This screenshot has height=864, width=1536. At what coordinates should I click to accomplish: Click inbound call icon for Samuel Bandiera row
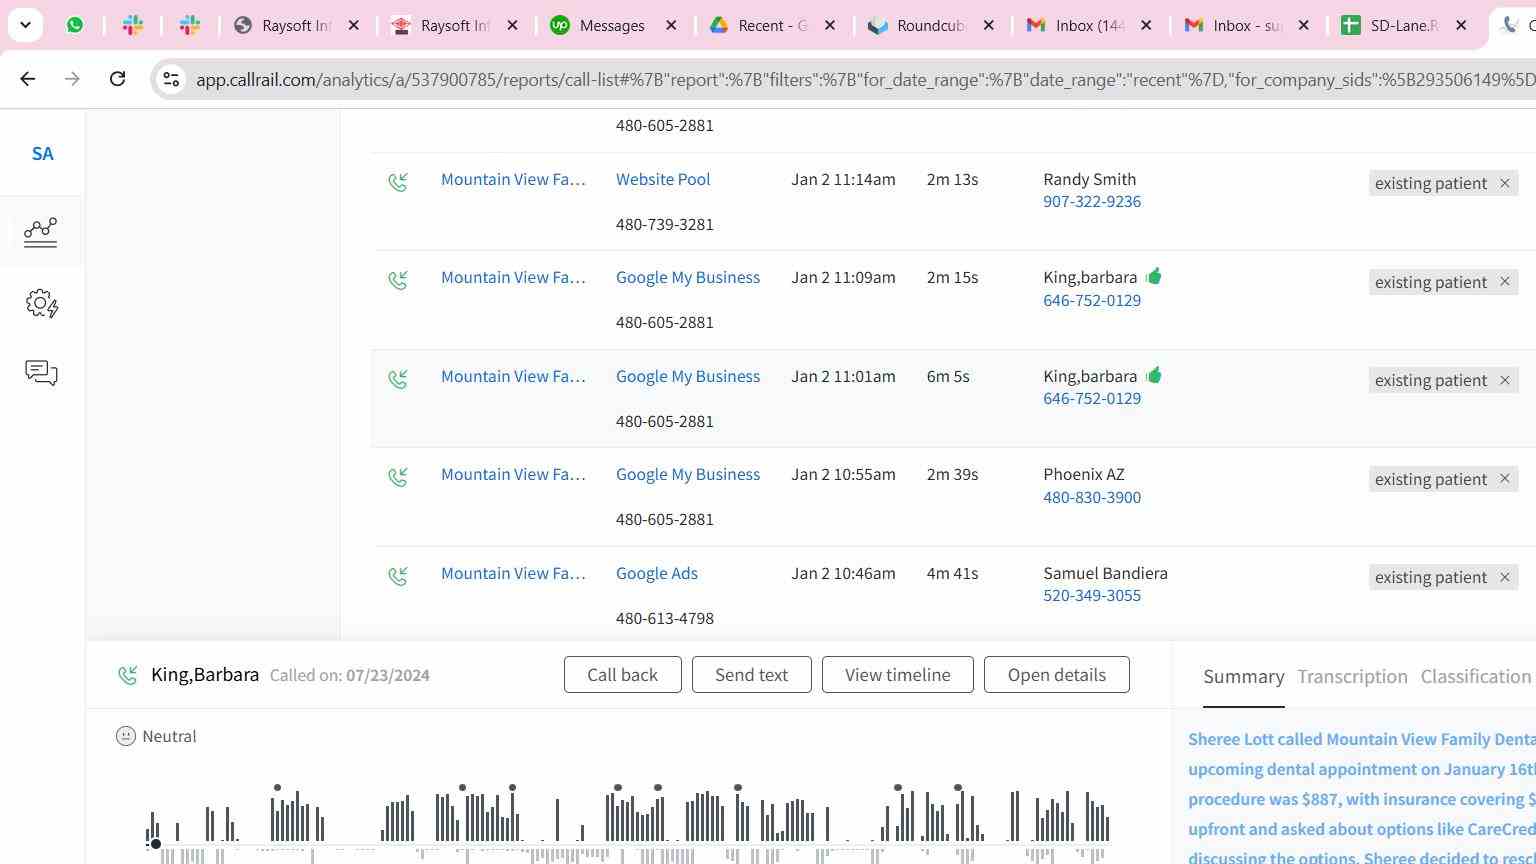pos(398,576)
